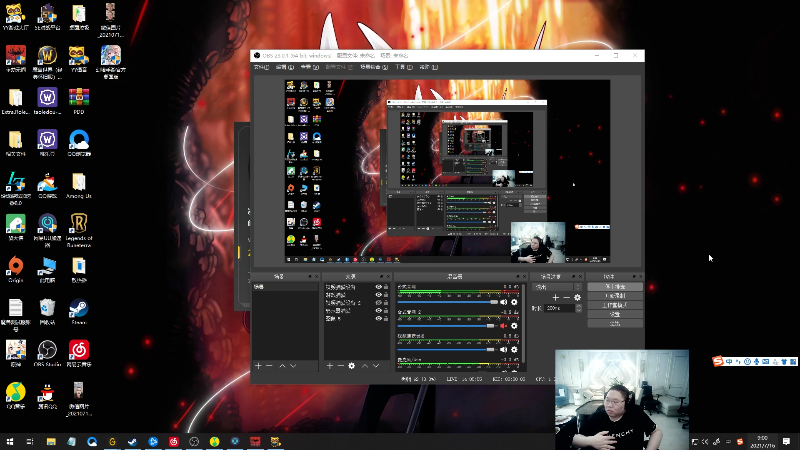Open OBS Studio desktop shortcut

pos(47,354)
